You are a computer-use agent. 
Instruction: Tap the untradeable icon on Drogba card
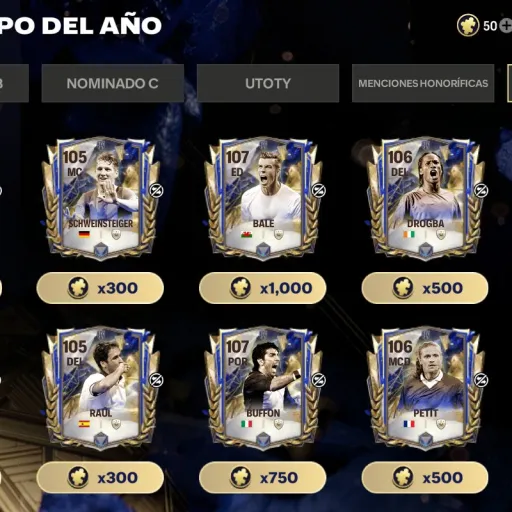[481, 190]
